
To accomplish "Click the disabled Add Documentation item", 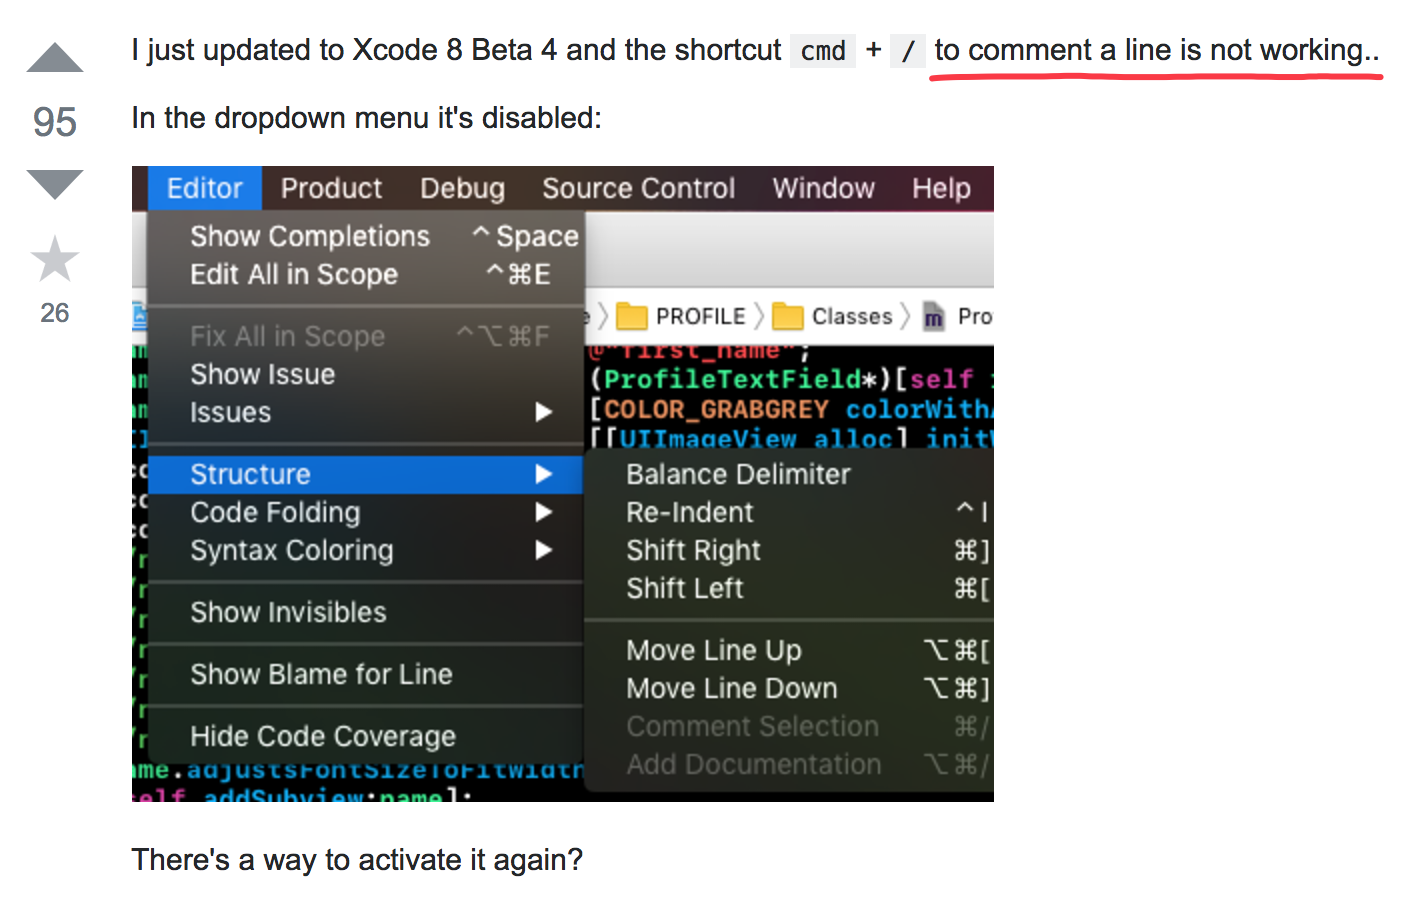I will pos(790,764).
